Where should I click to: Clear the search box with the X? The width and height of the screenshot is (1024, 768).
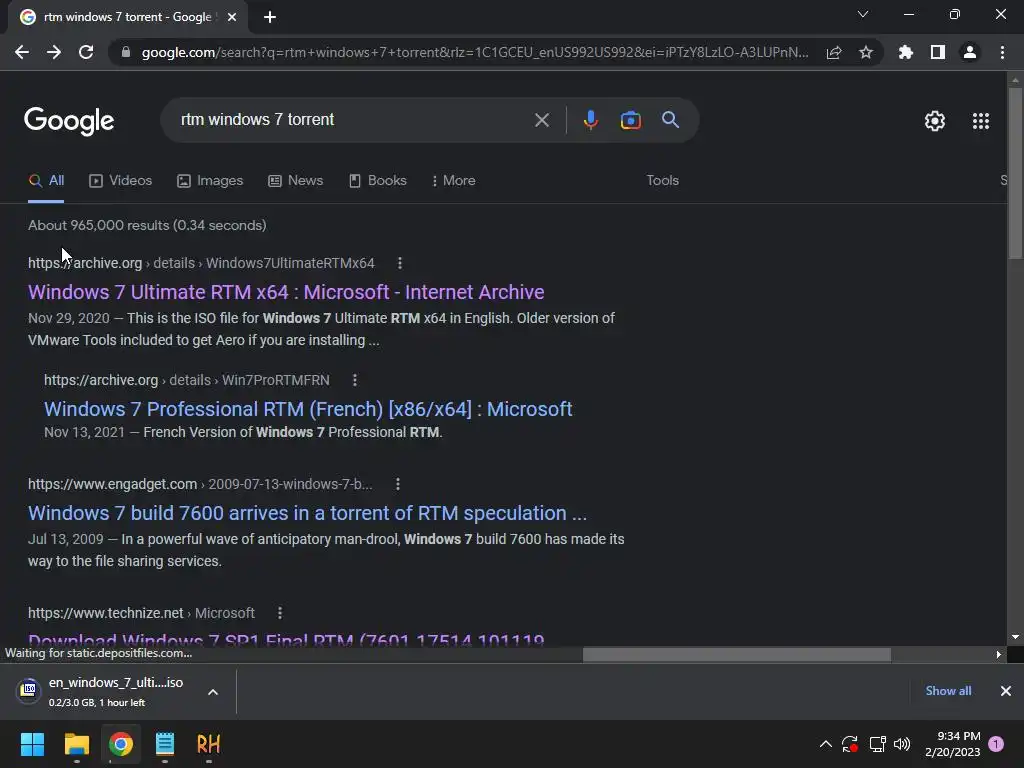(x=541, y=120)
